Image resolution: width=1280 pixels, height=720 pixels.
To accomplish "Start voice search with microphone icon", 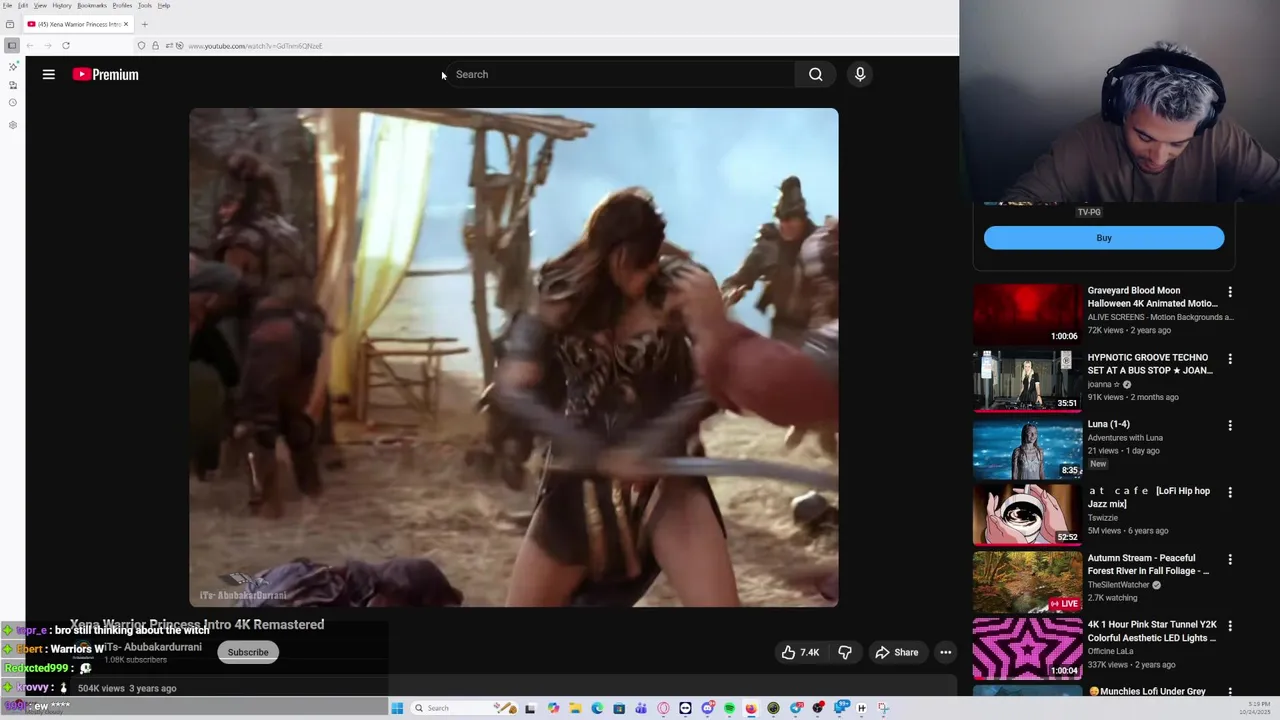I will 860,74.
